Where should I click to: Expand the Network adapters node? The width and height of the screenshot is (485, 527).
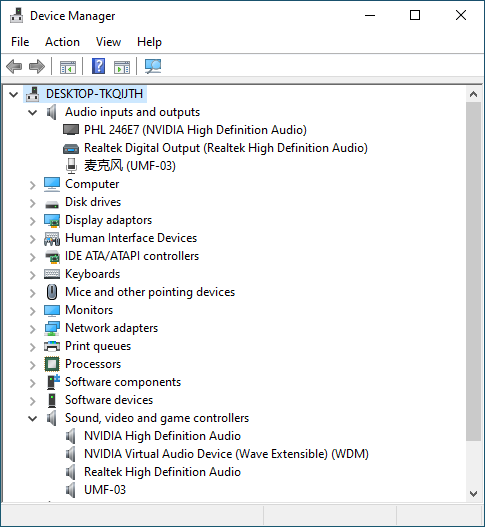pyautogui.click(x=33, y=329)
